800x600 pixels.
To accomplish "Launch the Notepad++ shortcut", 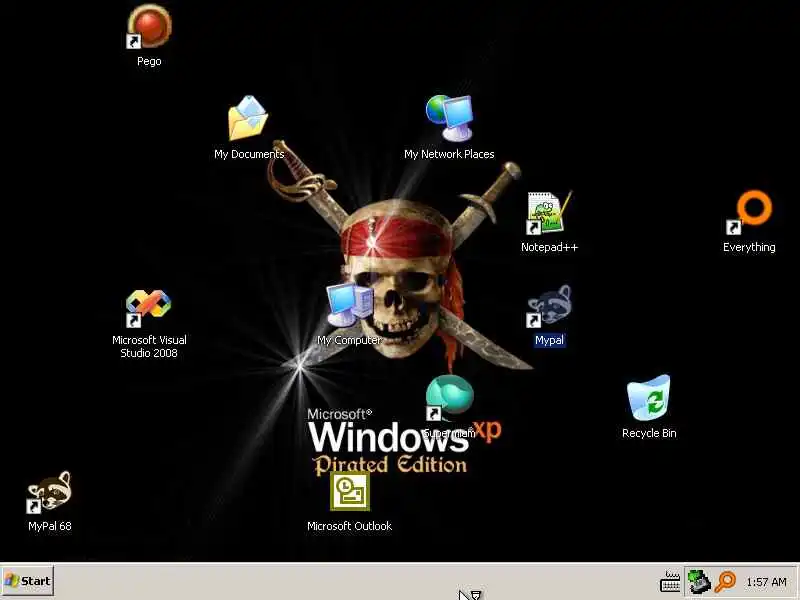I will point(549,212).
